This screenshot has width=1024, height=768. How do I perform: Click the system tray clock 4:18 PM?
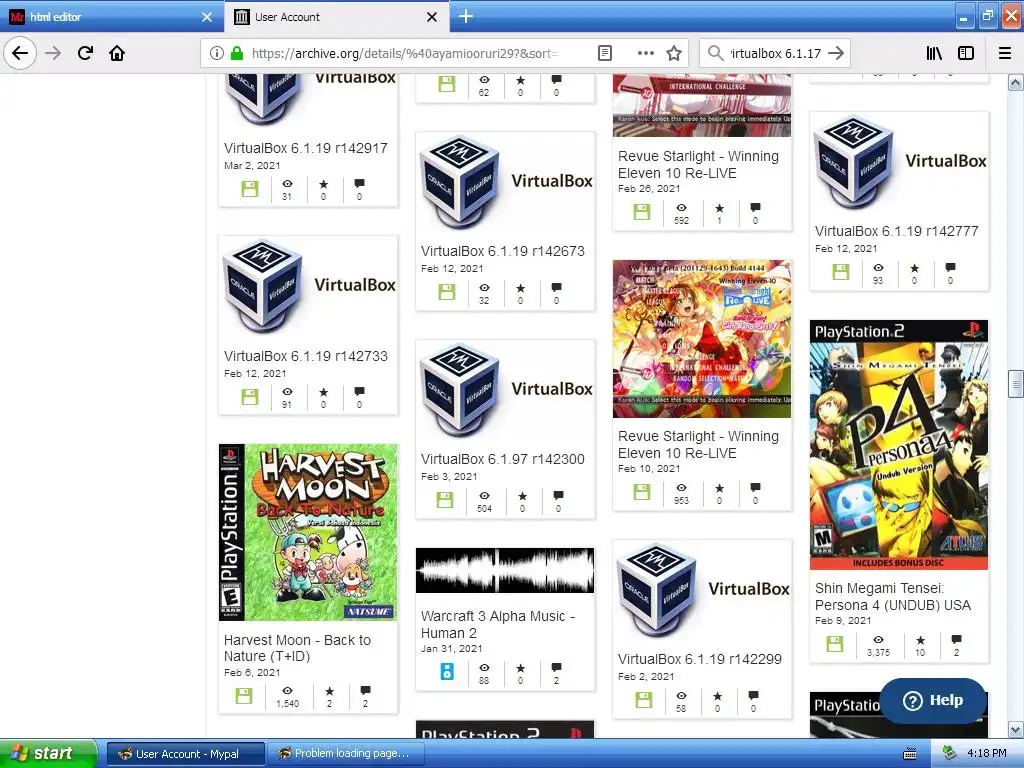(987, 753)
